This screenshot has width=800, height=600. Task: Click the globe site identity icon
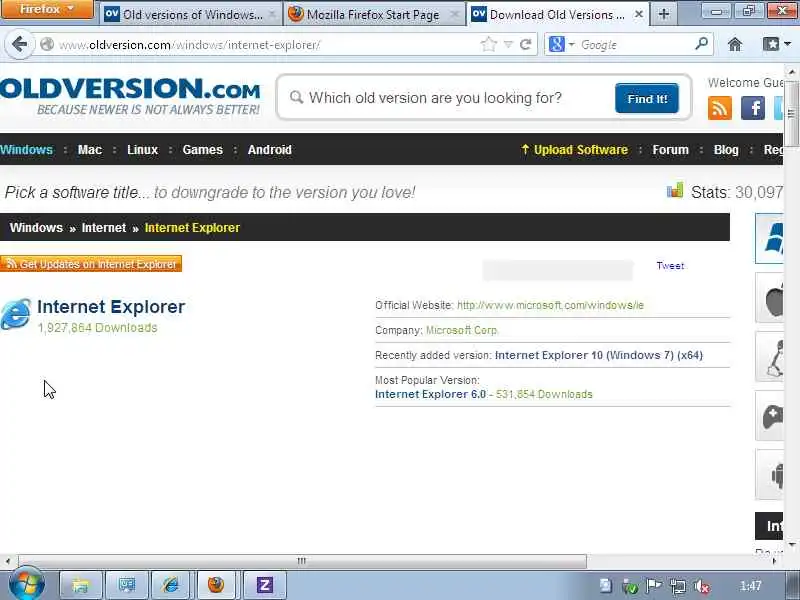tap(47, 44)
